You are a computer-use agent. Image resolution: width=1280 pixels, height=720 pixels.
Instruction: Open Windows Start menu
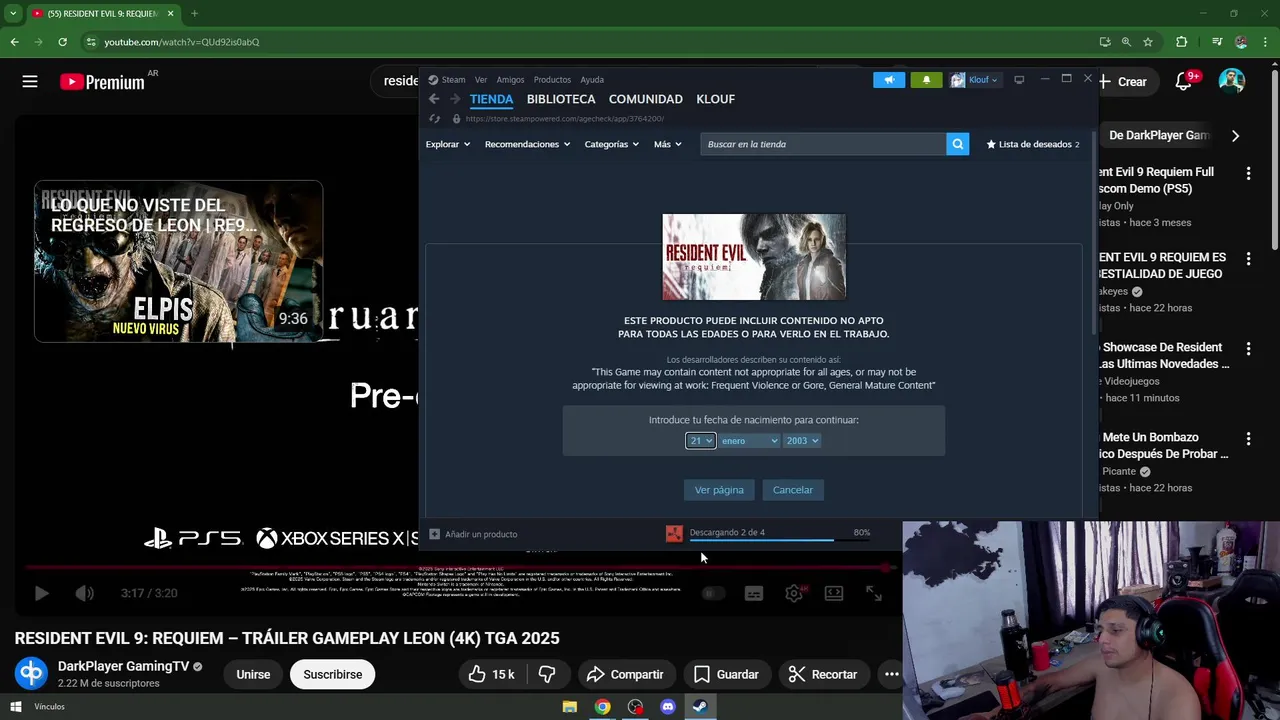[15, 707]
